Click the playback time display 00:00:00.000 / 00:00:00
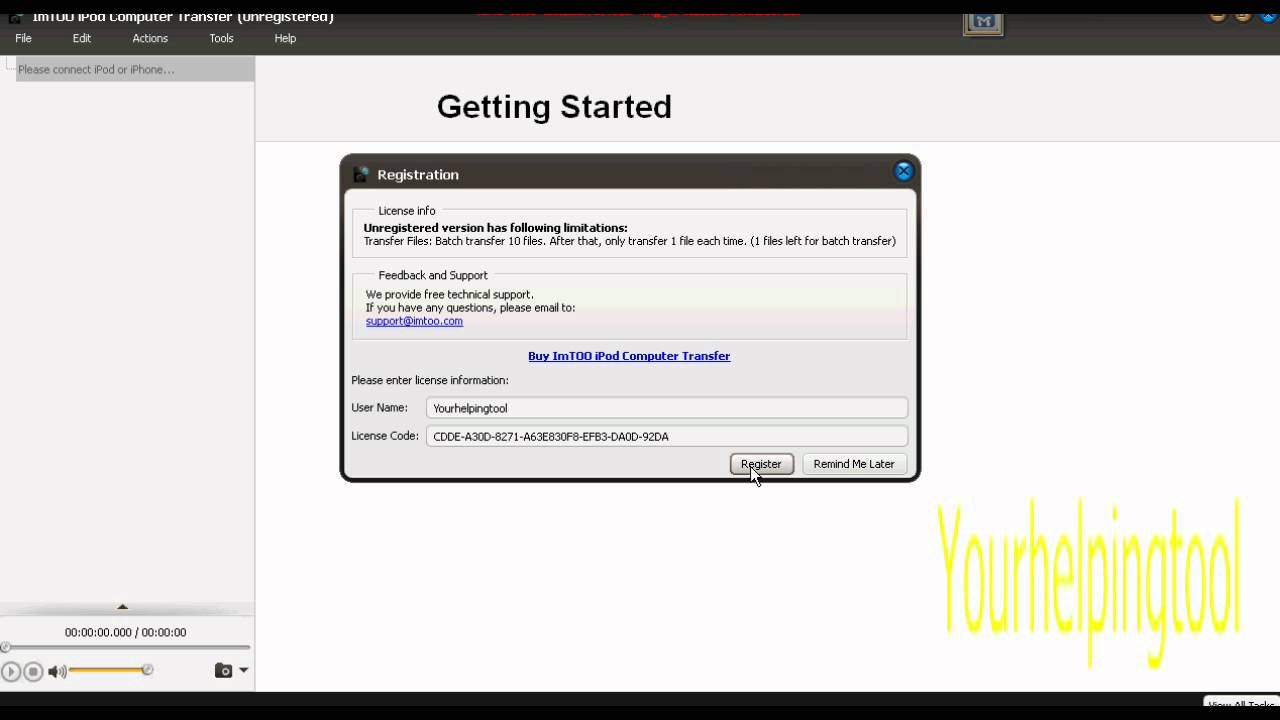This screenshot has width=1280, height=720. pos(125,632)
